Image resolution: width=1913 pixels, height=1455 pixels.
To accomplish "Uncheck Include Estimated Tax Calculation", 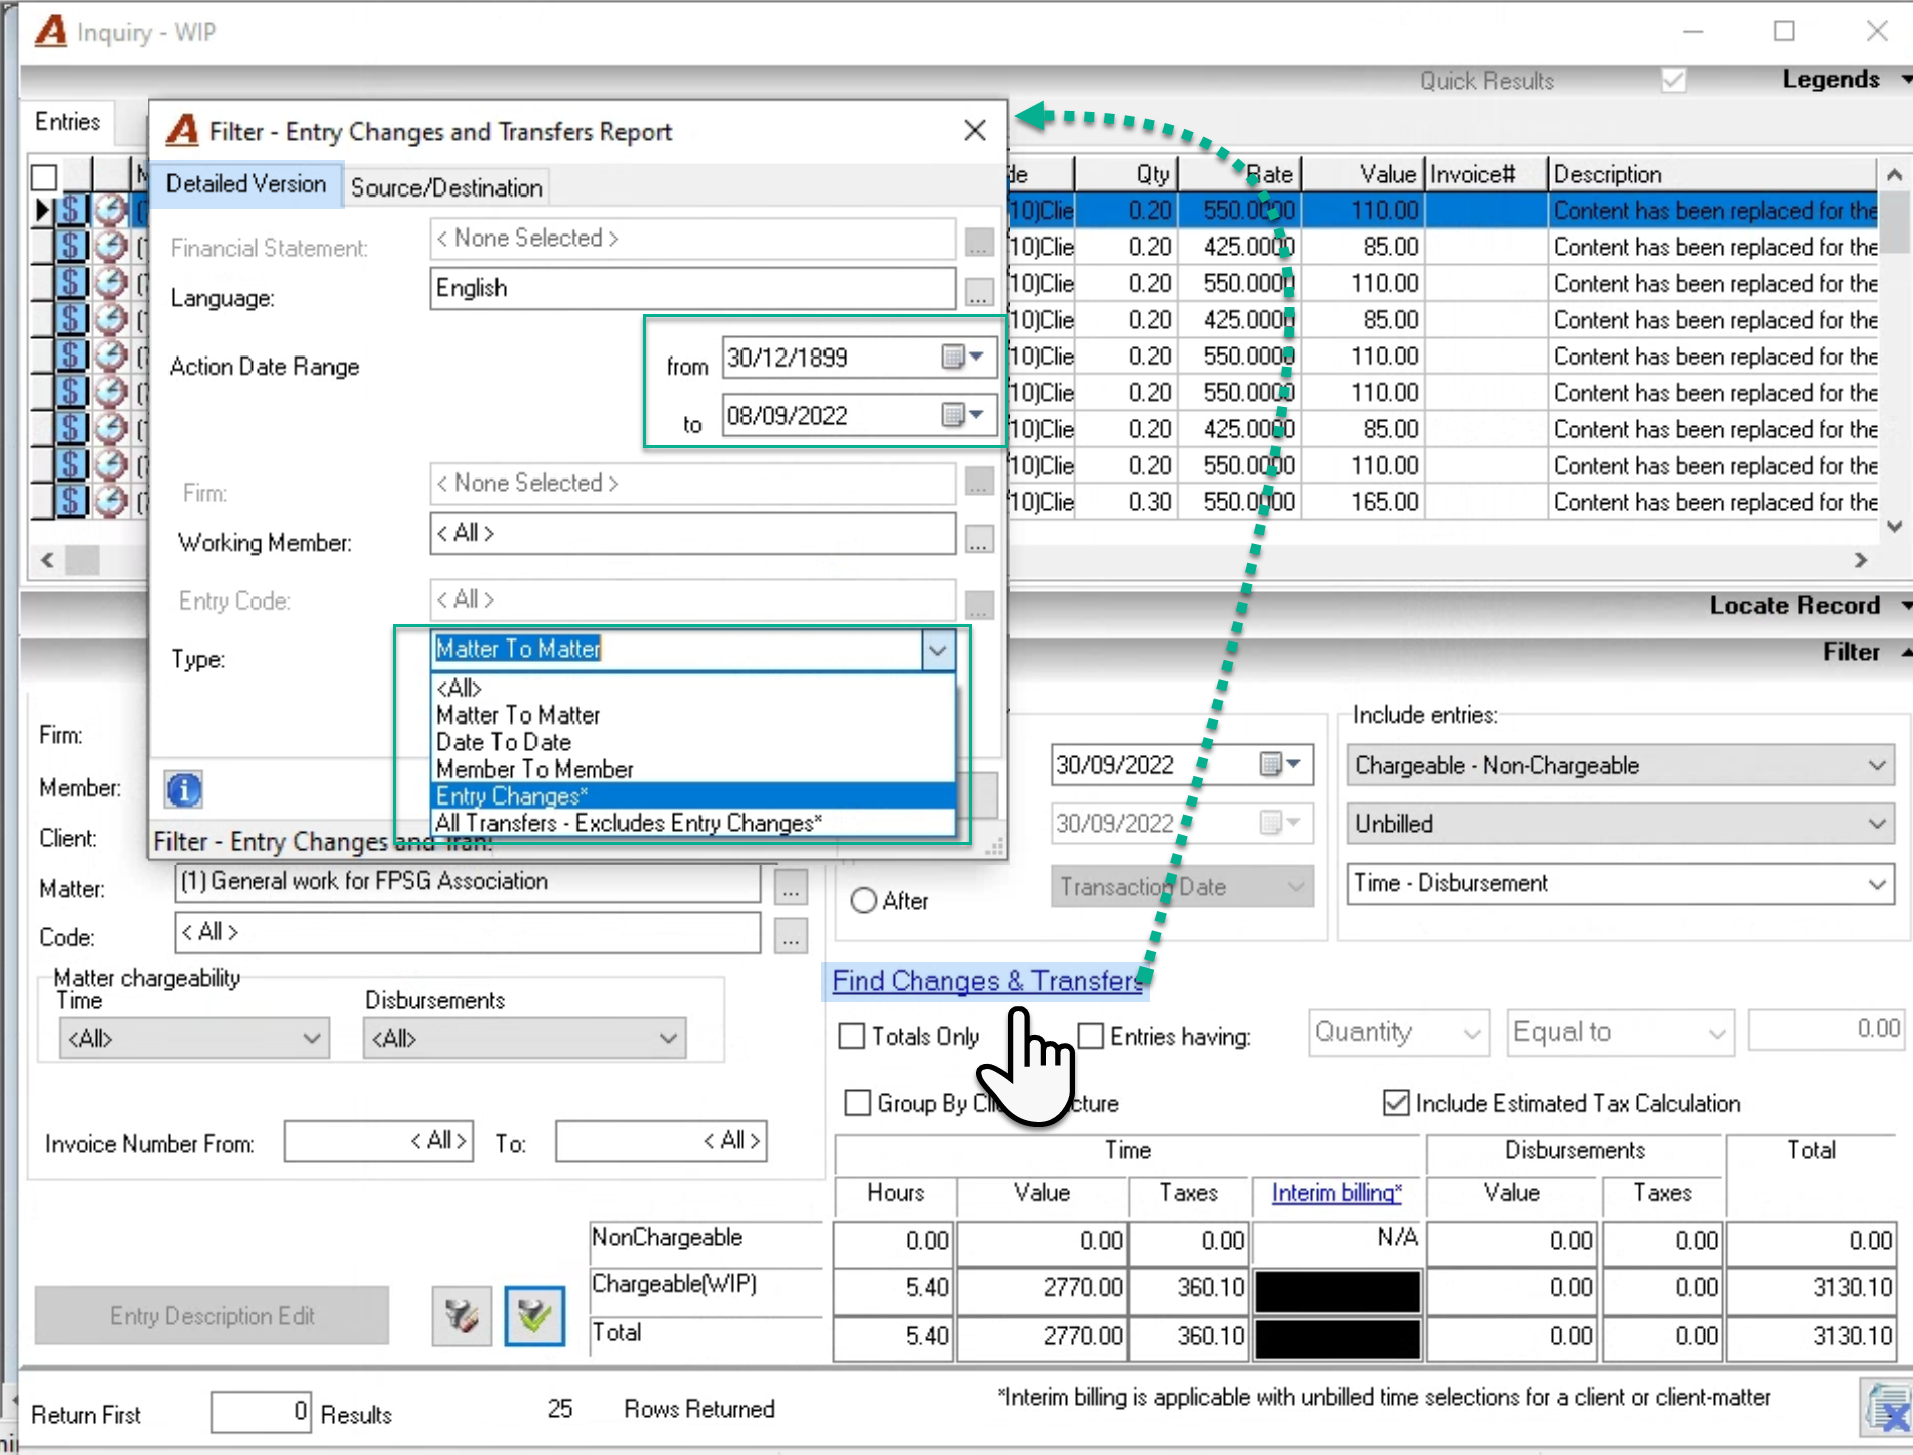I will tap(1396, 1103).
